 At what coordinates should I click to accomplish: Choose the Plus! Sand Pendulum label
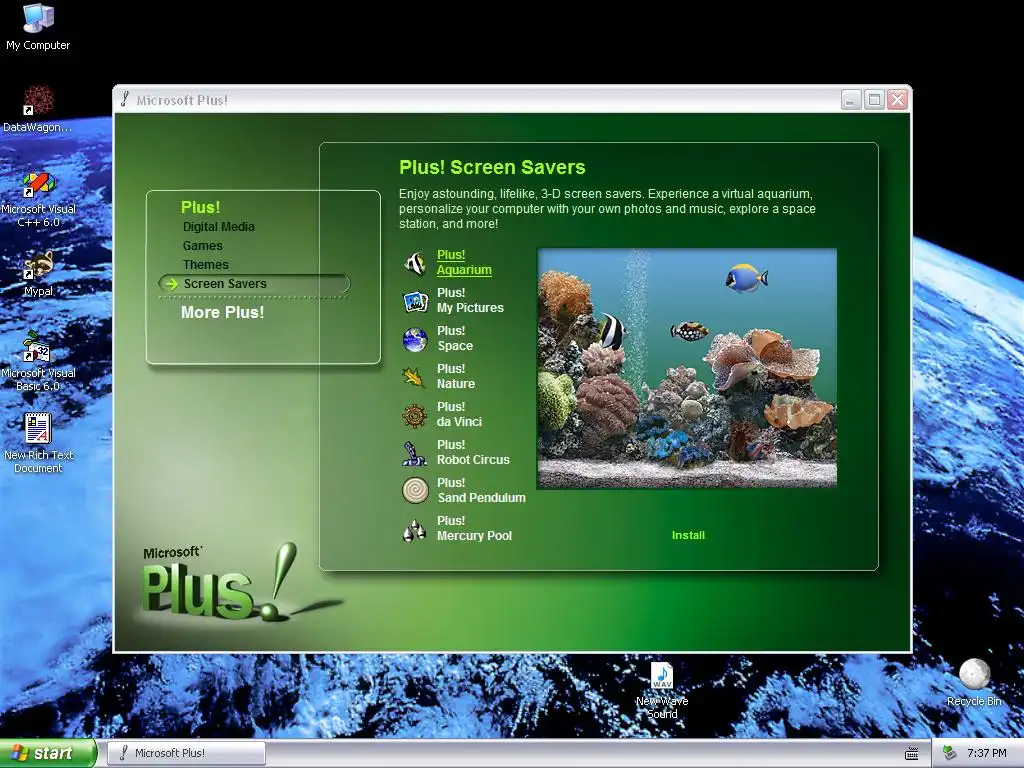pos(481,490)
